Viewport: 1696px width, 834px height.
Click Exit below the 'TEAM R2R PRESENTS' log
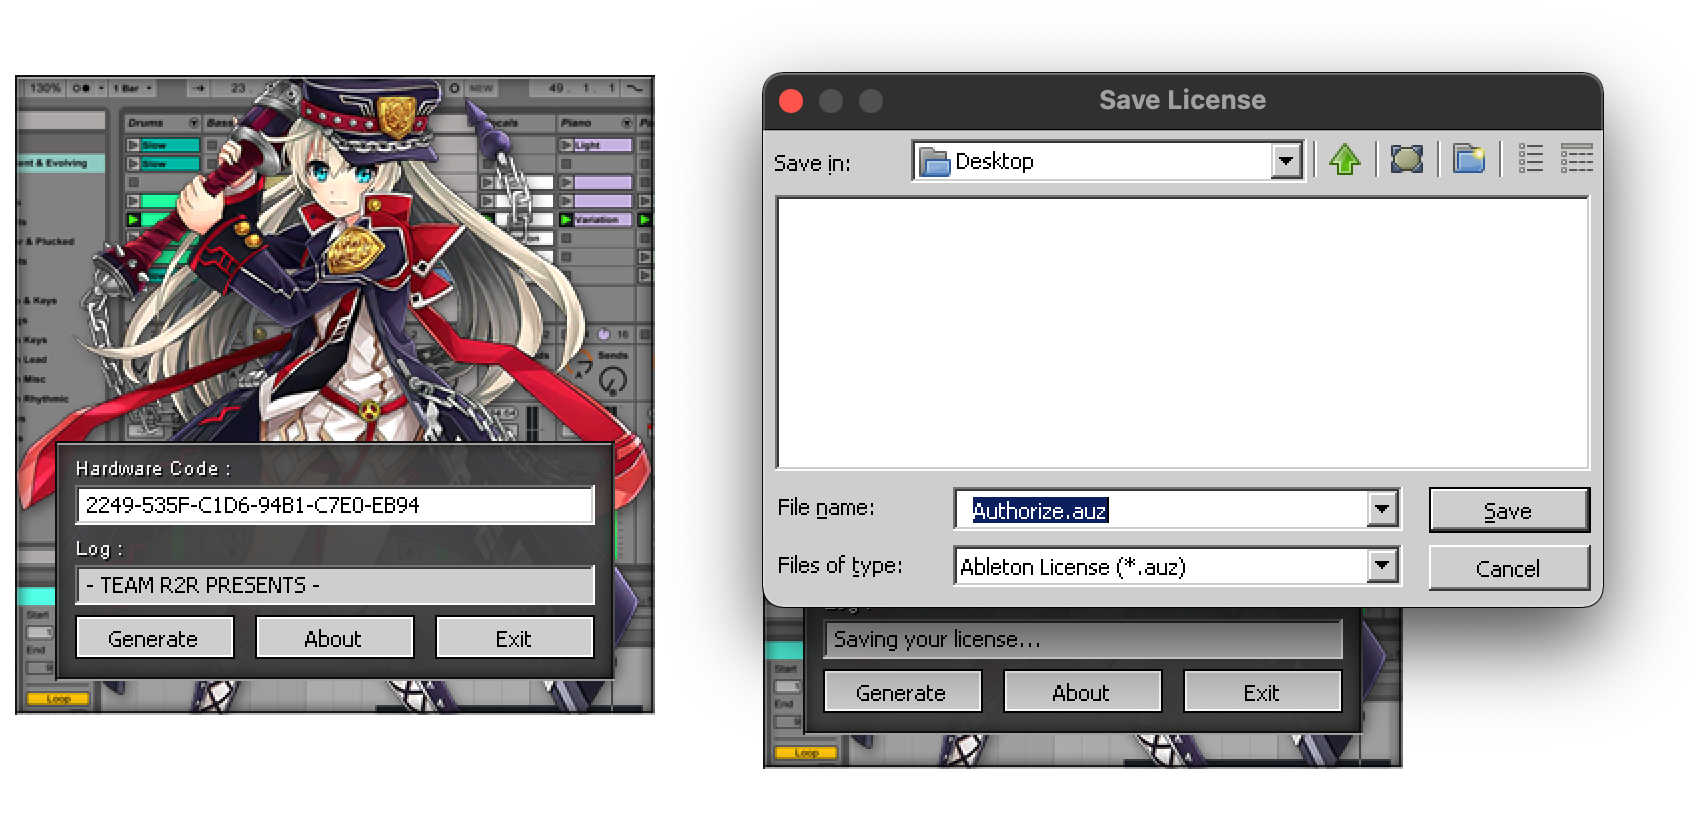pos(514,638)
